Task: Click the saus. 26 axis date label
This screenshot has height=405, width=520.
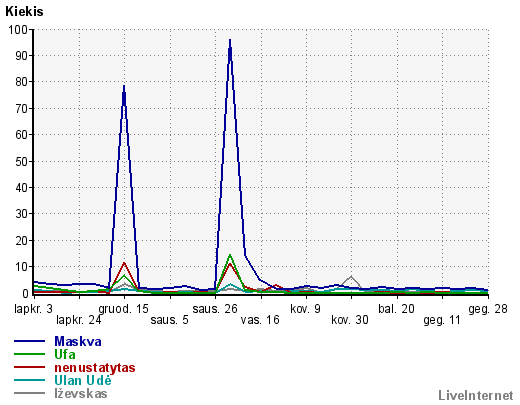Action: click(x=215, y=309)
